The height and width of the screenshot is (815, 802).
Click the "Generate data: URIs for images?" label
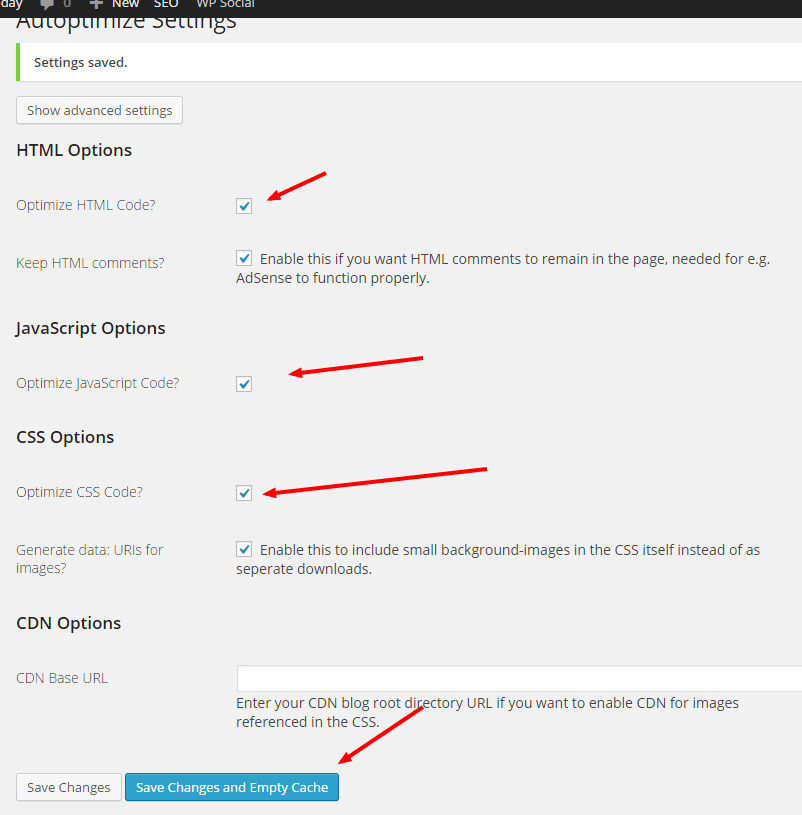click(x=89, y=559)
